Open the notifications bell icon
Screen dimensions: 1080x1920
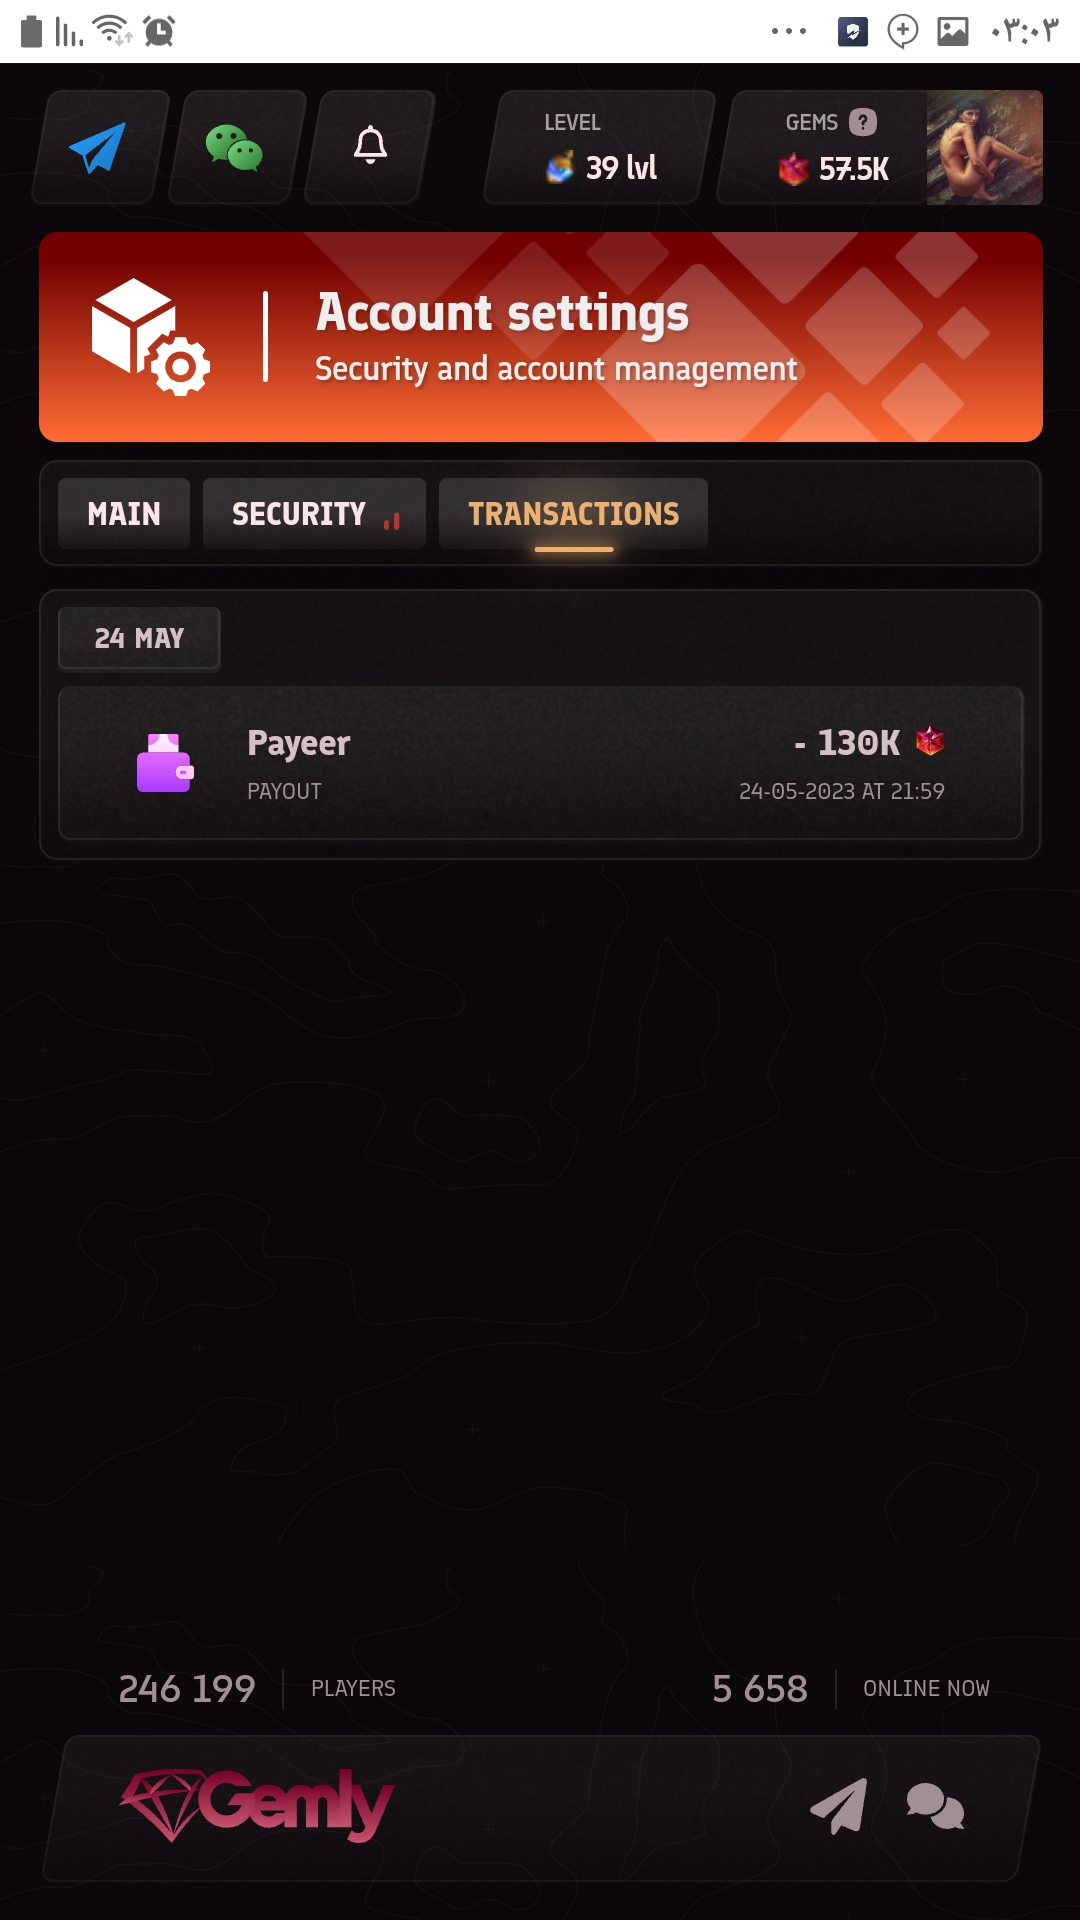coord(371,146)
